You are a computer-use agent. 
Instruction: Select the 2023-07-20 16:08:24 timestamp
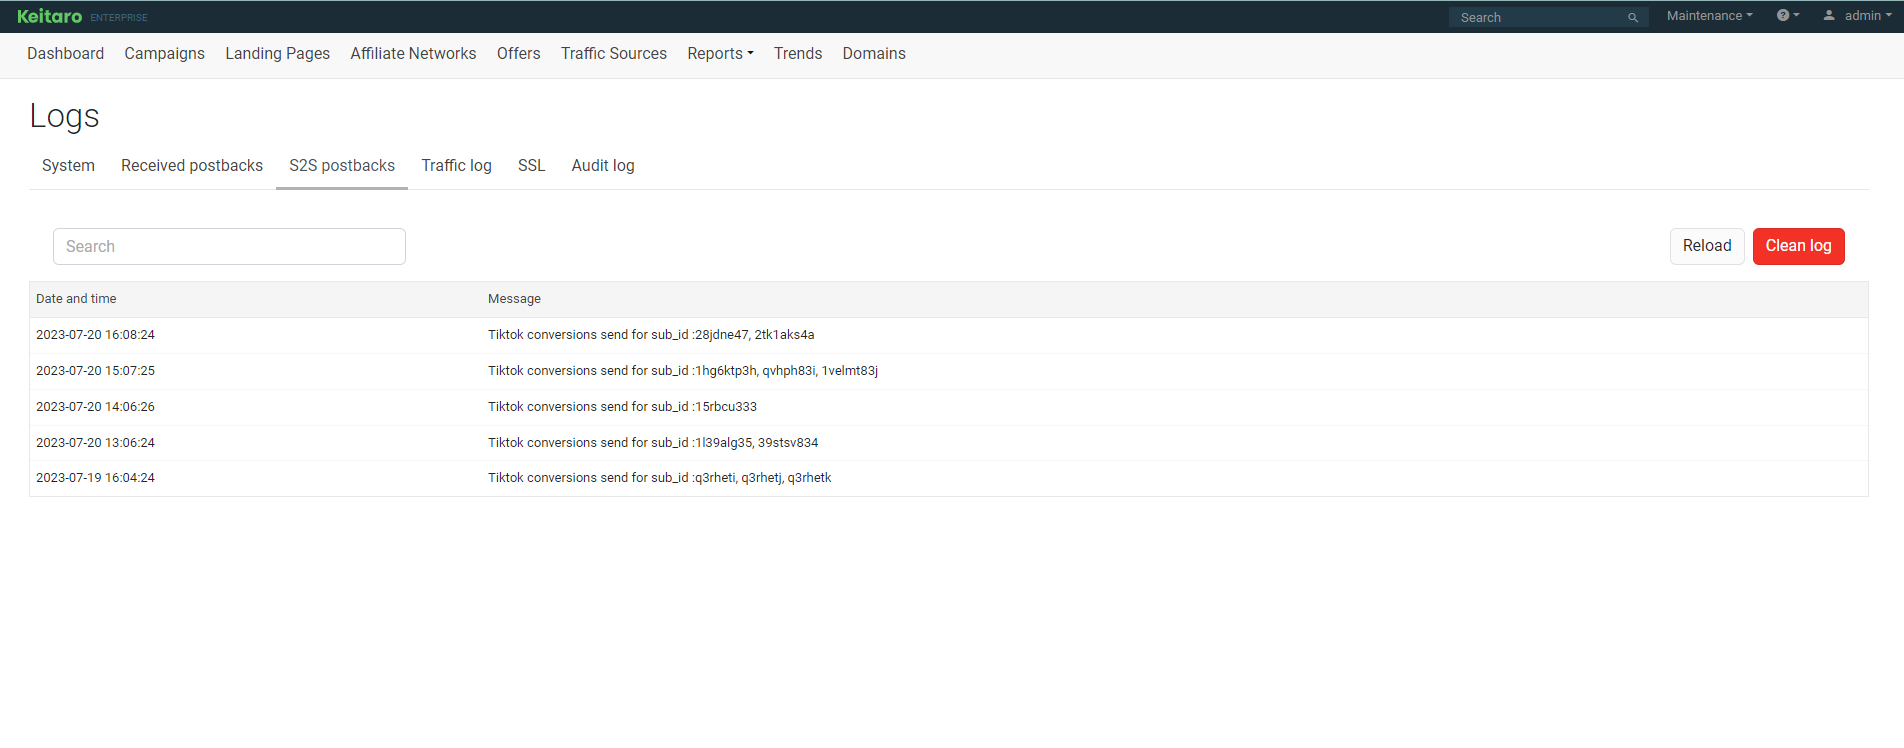pyautogui.click(x=95, y=335)
